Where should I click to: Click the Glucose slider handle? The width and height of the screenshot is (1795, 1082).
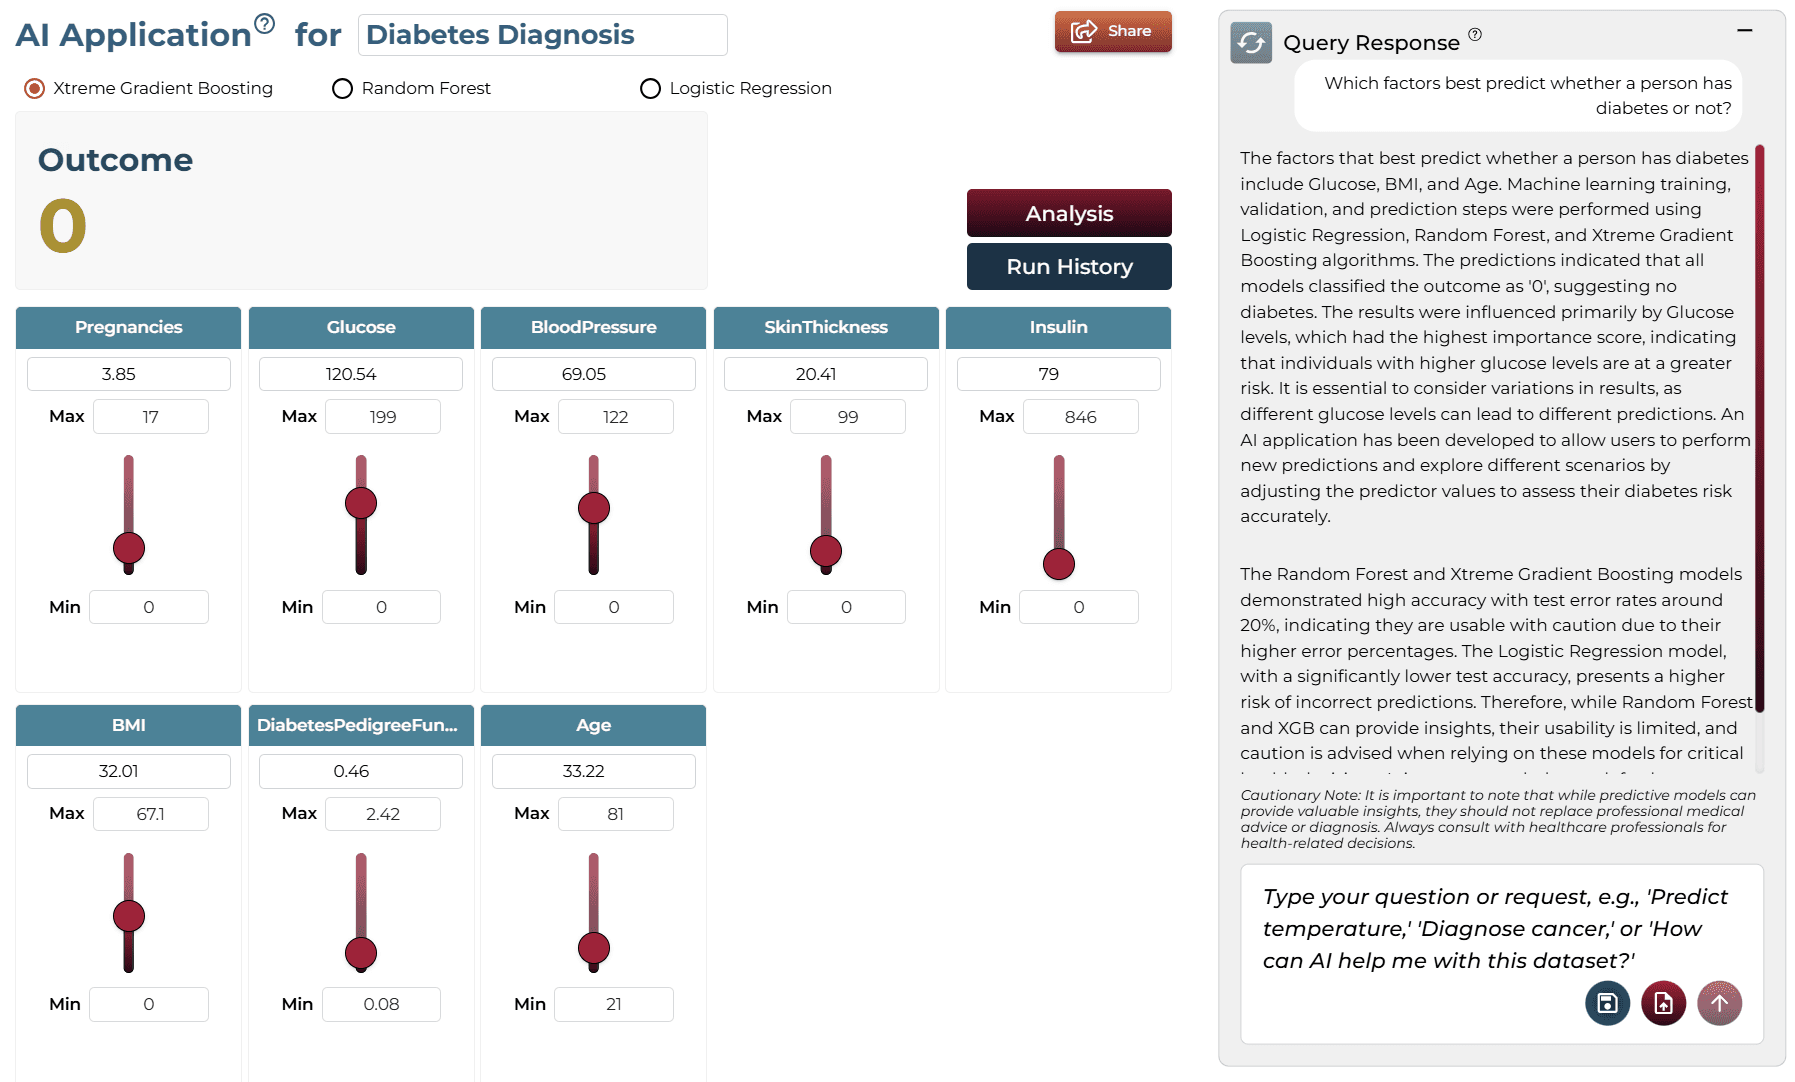361,503
